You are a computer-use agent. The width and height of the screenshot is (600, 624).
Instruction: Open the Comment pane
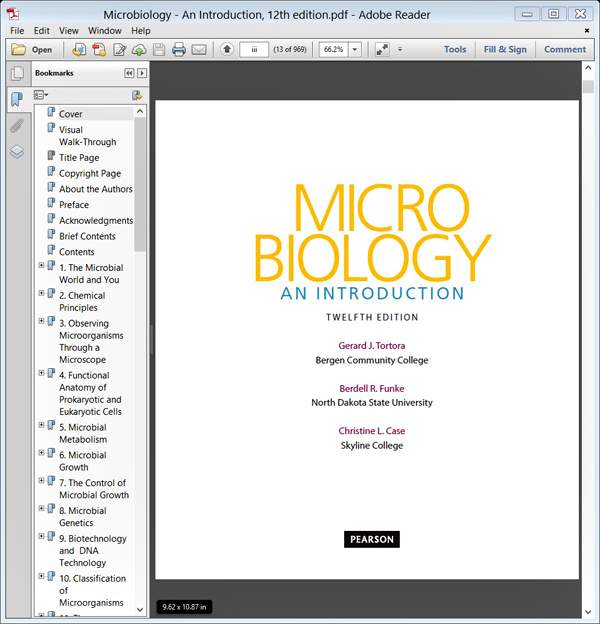tap(565, 49)
